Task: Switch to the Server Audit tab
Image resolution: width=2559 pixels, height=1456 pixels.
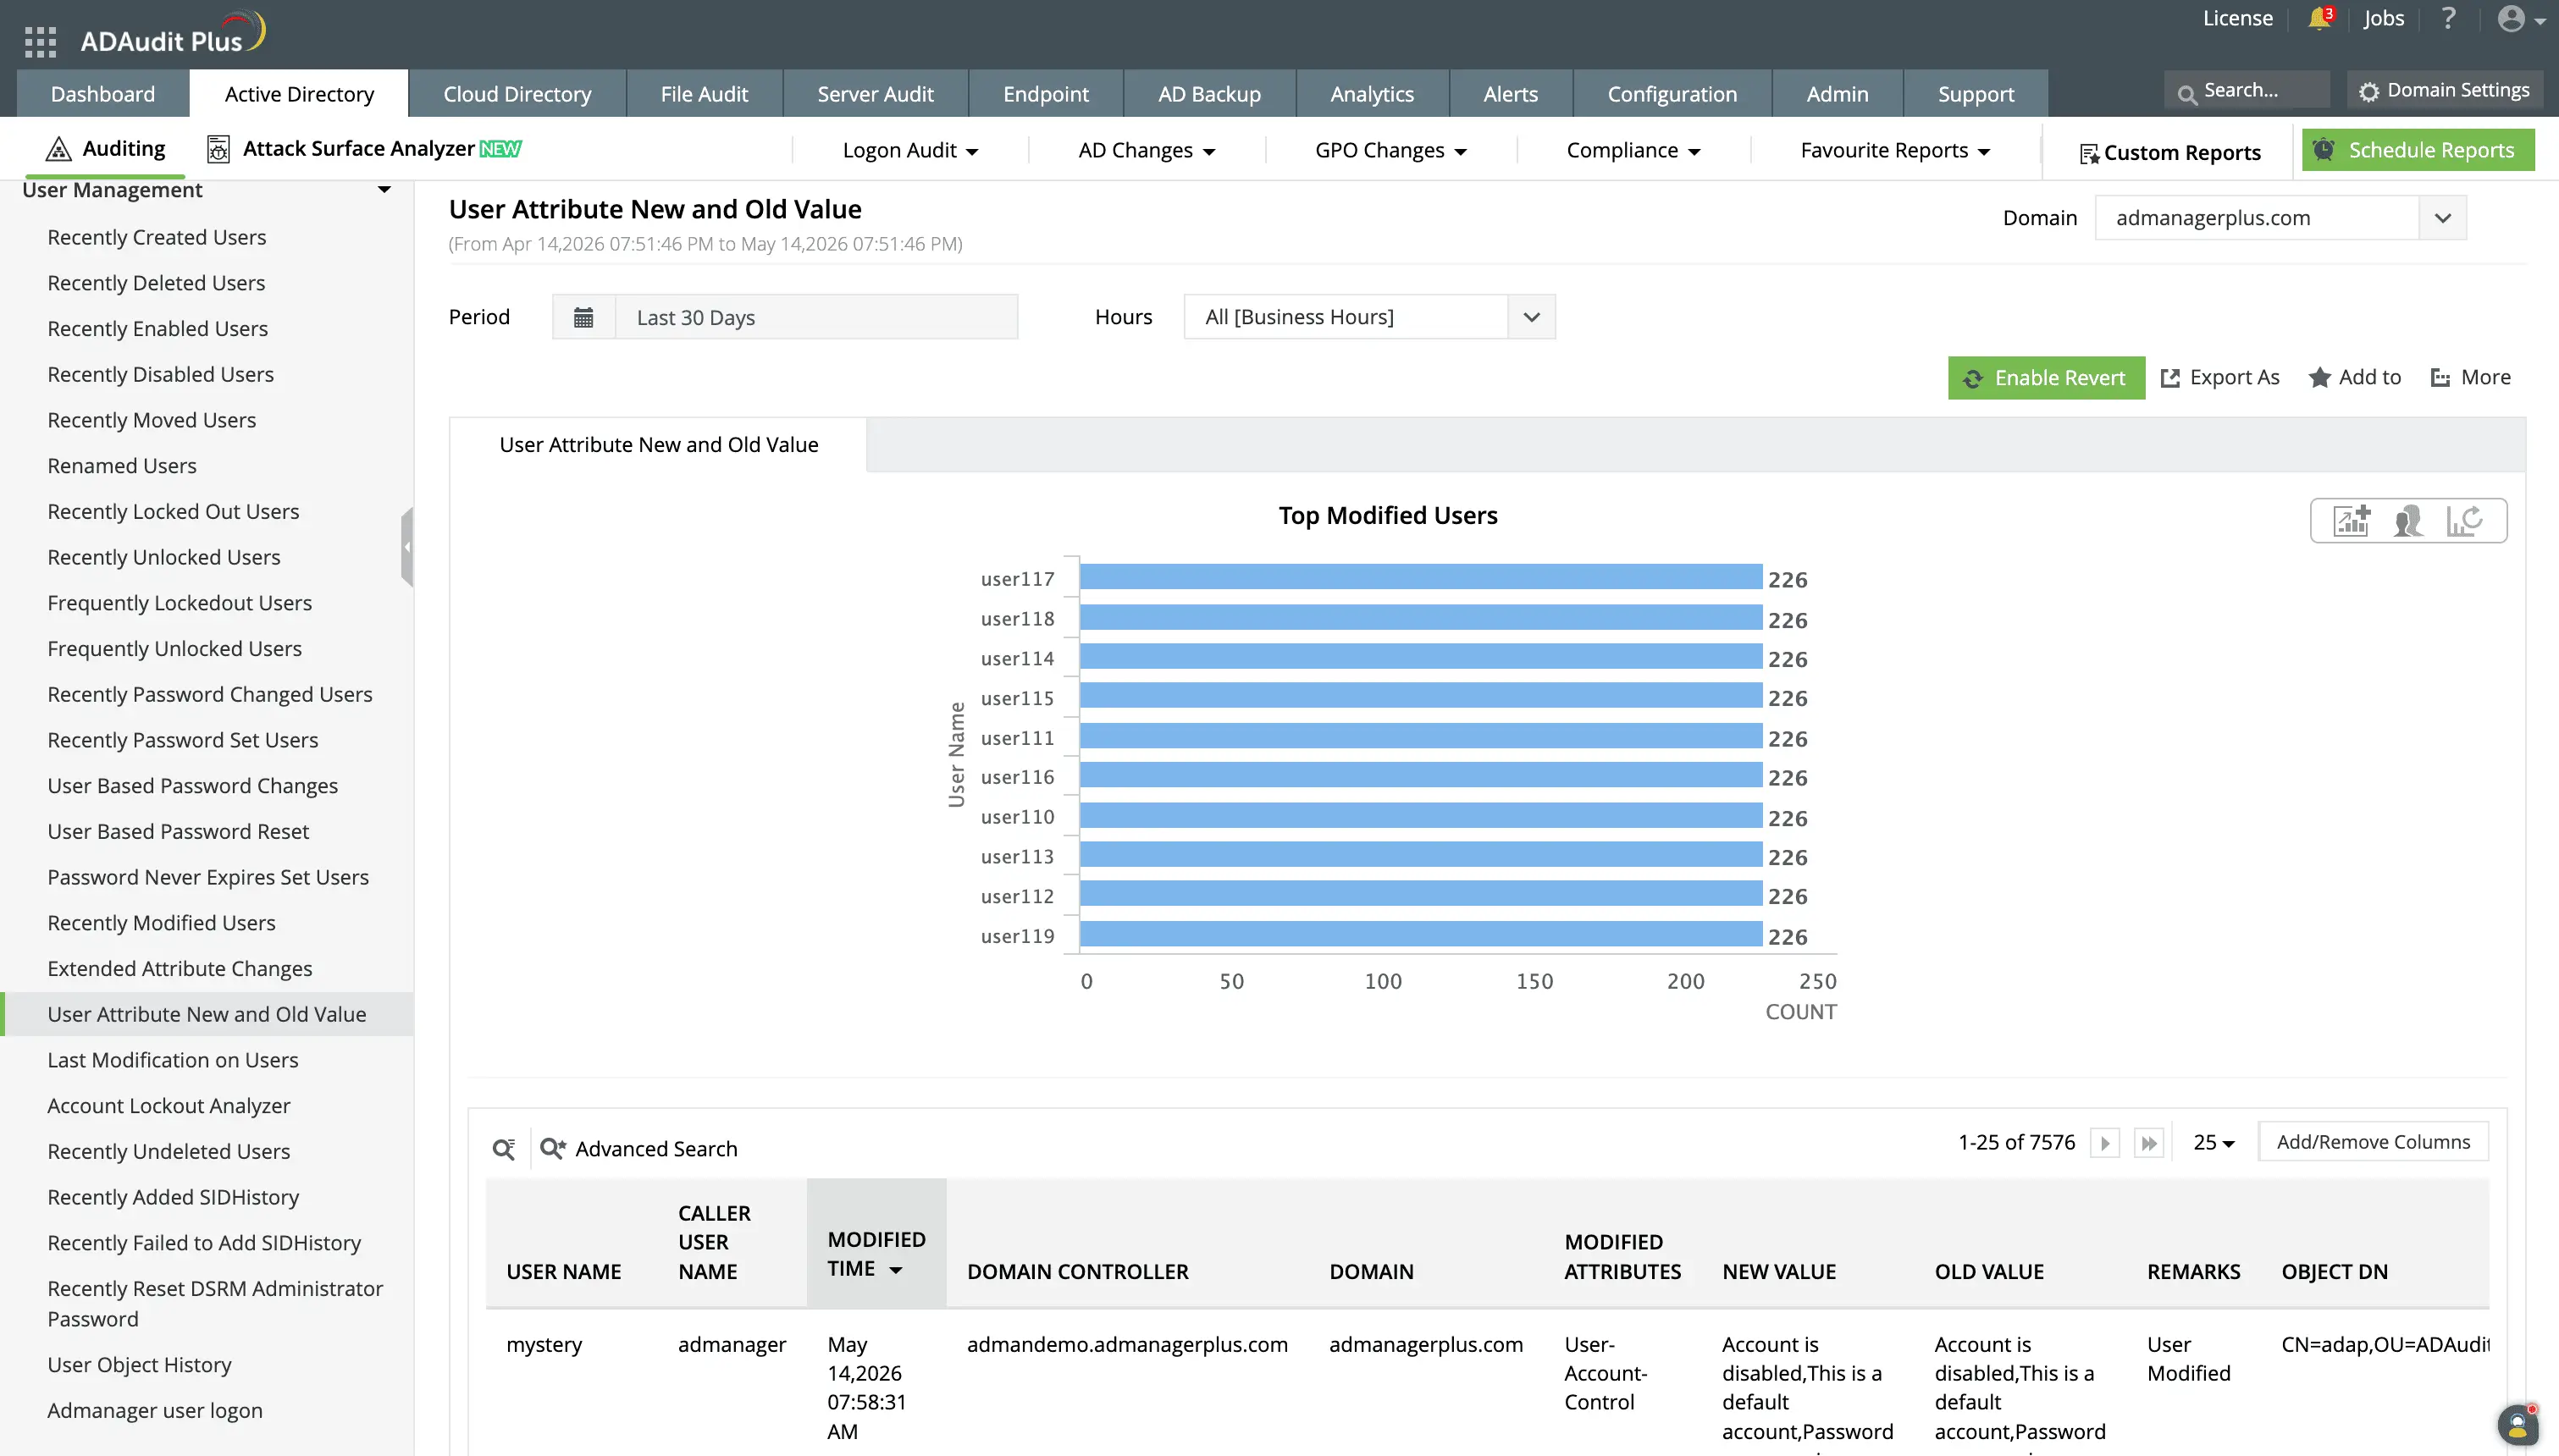Action: point(875,94)
